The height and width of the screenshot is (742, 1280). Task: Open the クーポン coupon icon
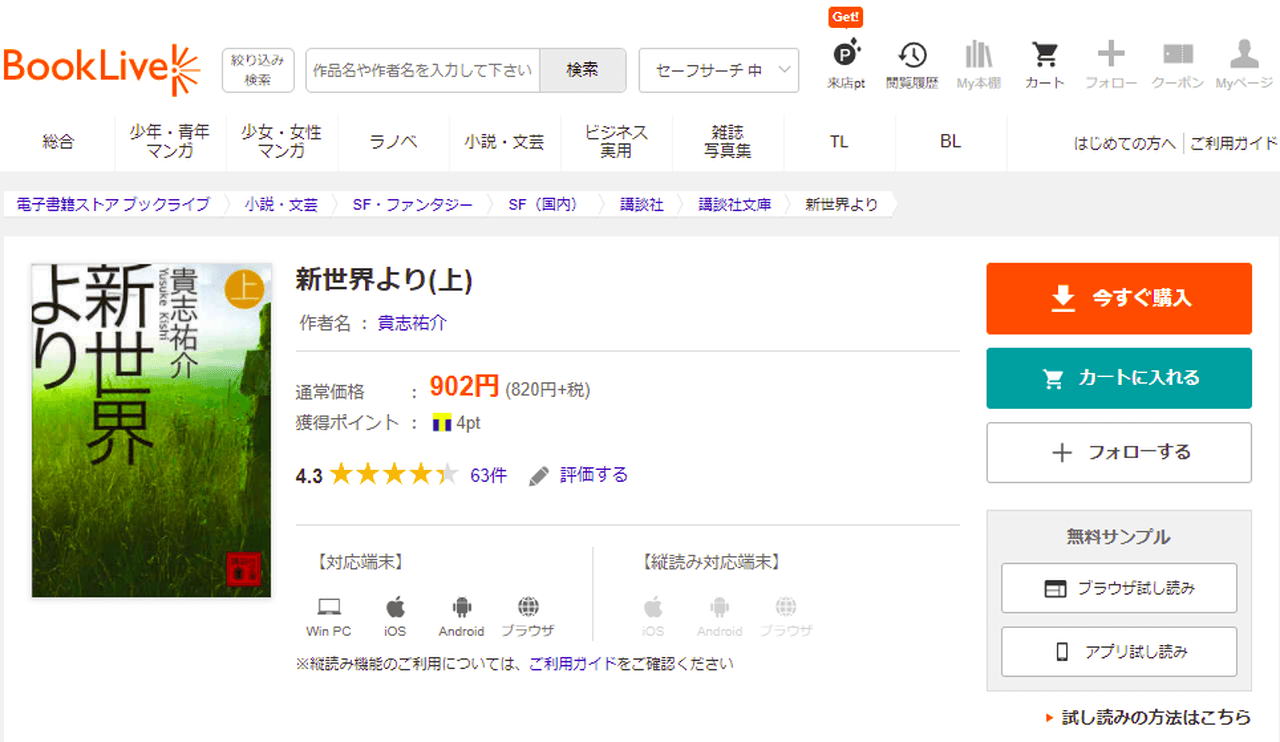pos(1177,65)
